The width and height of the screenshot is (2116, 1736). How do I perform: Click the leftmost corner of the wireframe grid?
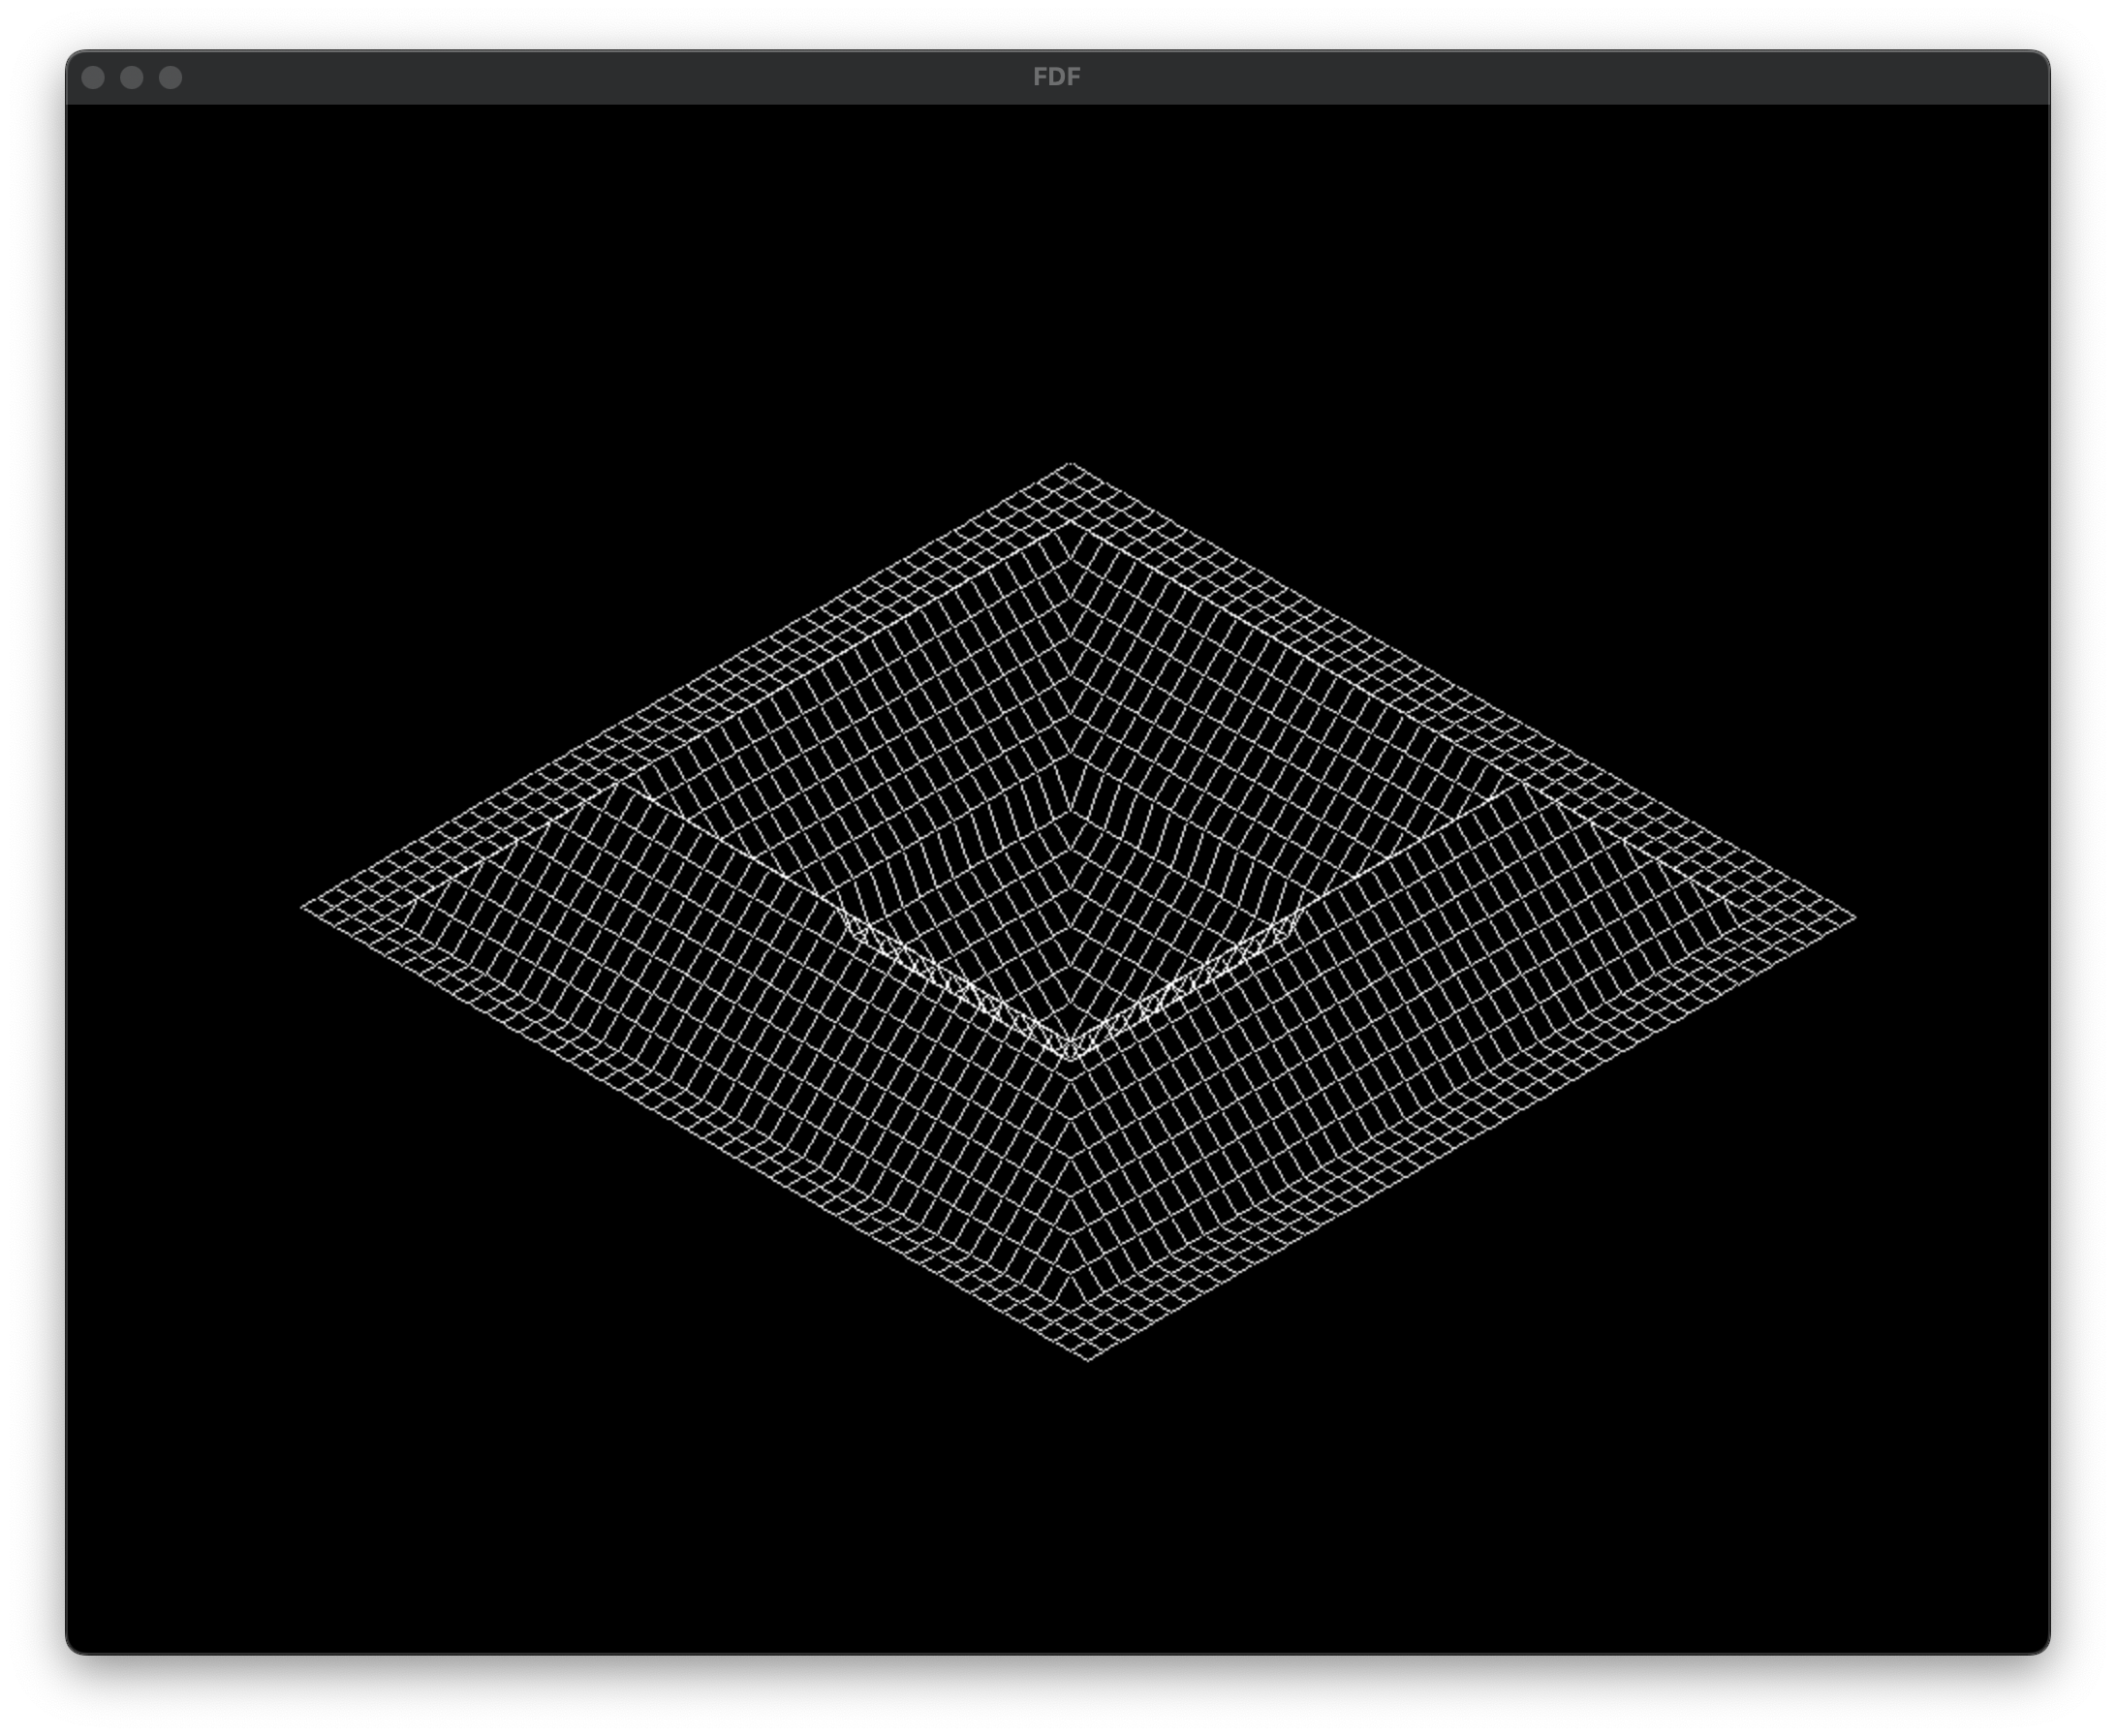(302, 907)
